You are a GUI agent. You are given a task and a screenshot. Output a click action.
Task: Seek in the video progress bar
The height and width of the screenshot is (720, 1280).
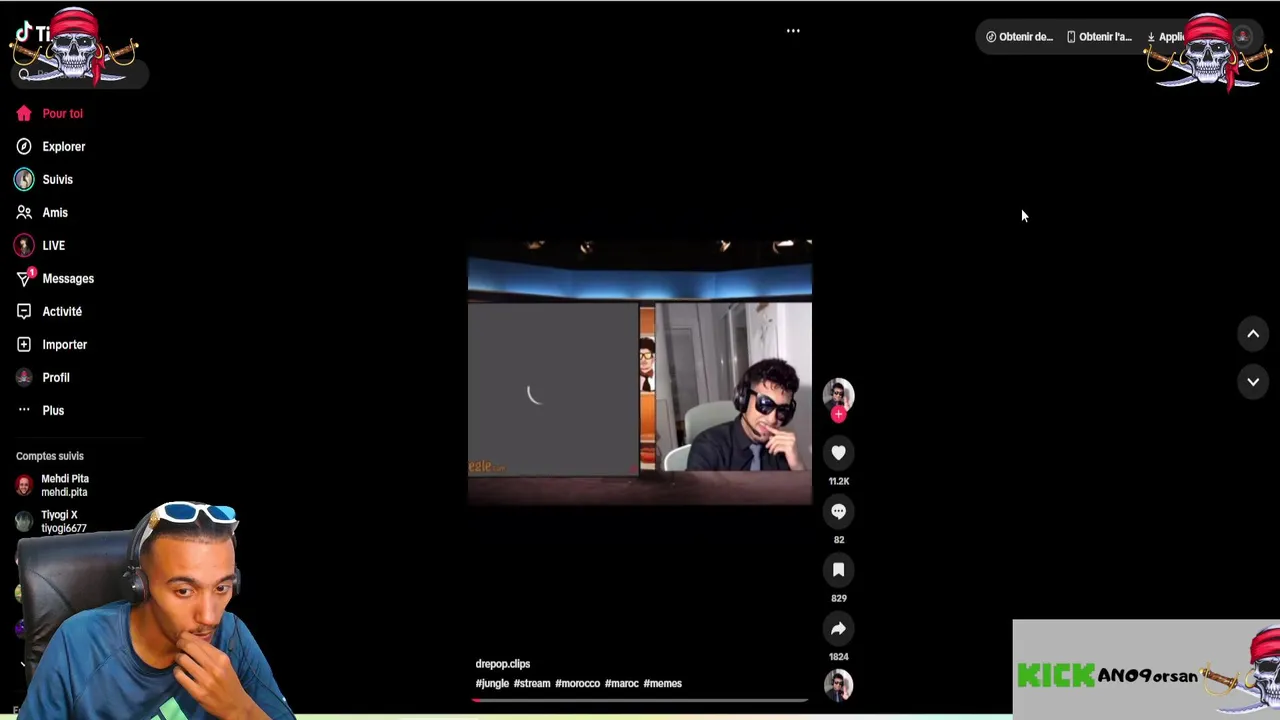click(640, 700)
